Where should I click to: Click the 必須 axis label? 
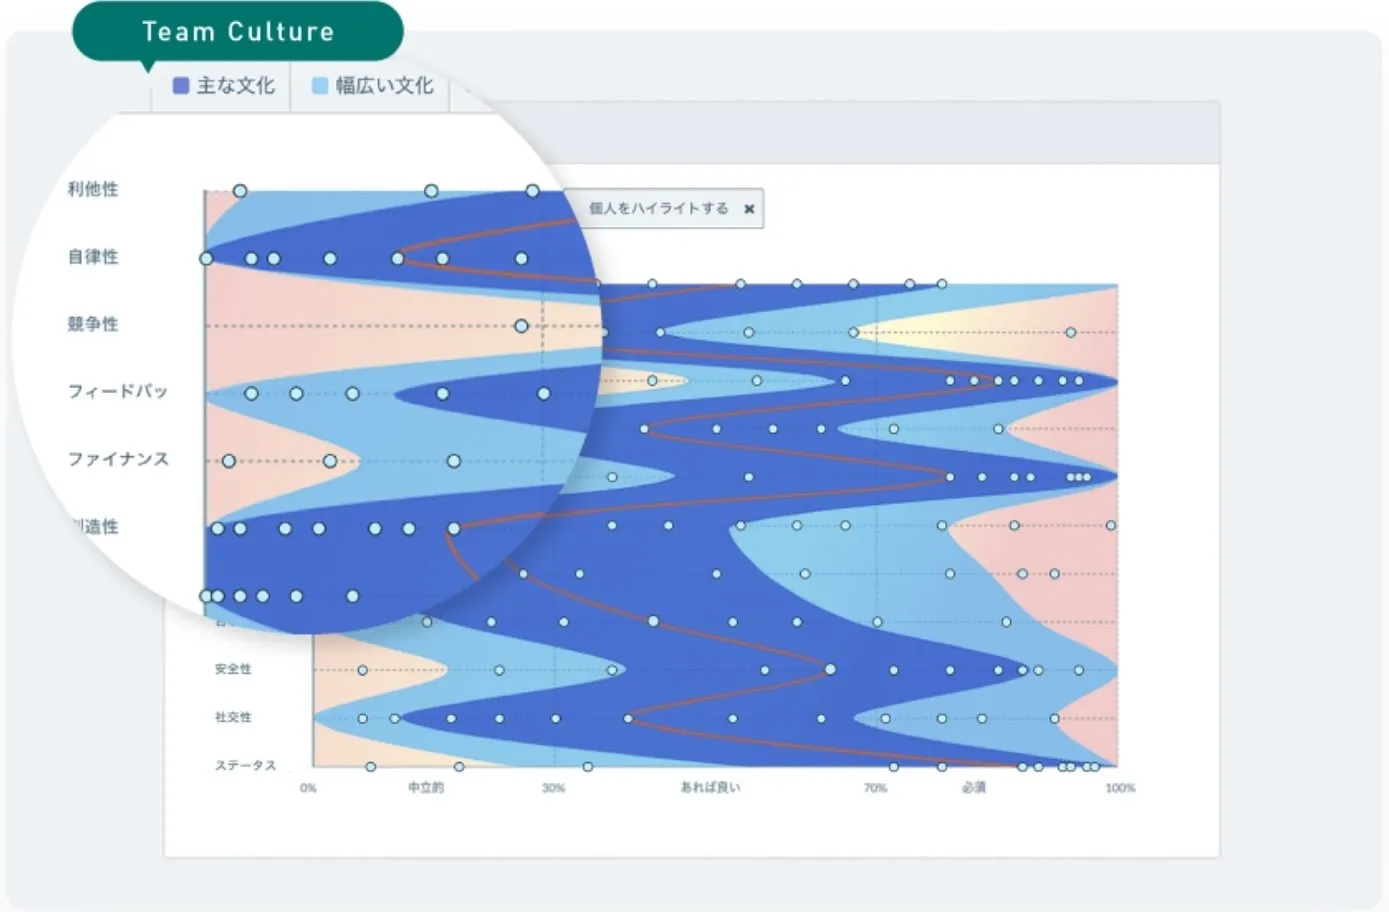pos(973,788)
